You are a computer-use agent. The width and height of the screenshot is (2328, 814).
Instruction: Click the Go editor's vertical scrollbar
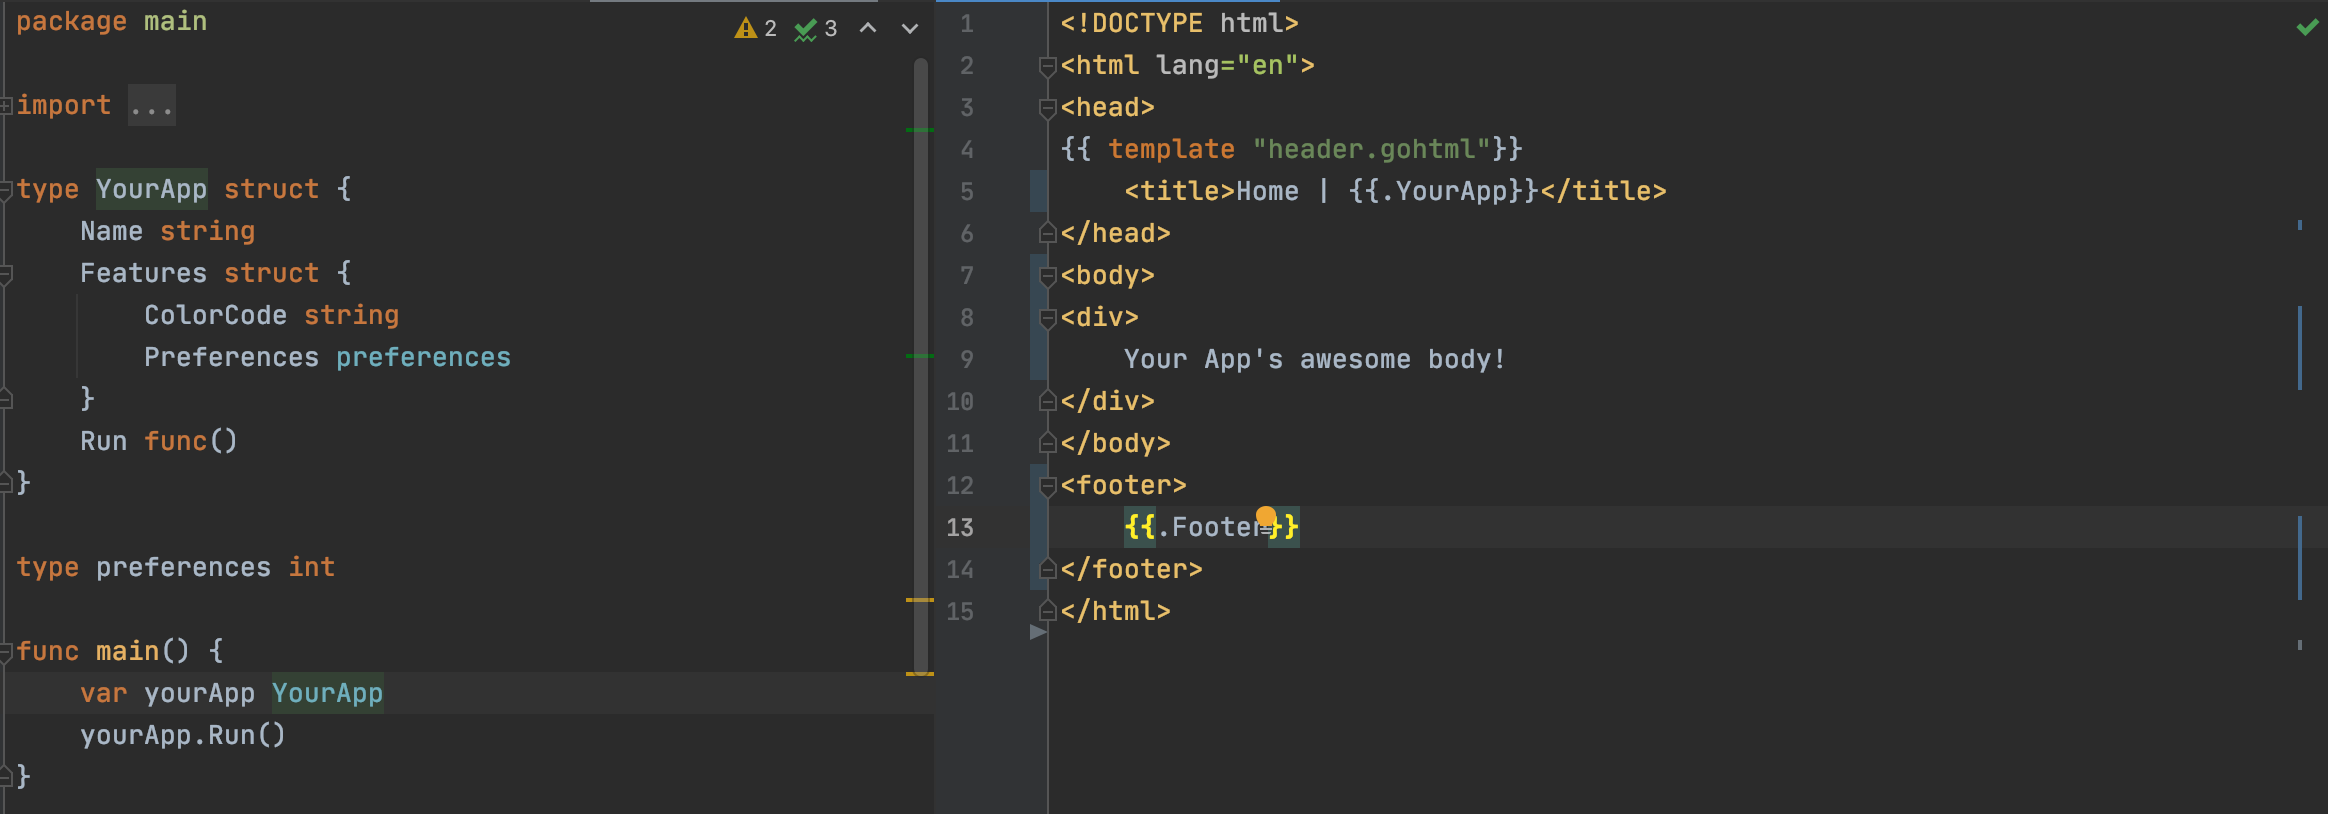pyautogui.click(x=920, y=360)
